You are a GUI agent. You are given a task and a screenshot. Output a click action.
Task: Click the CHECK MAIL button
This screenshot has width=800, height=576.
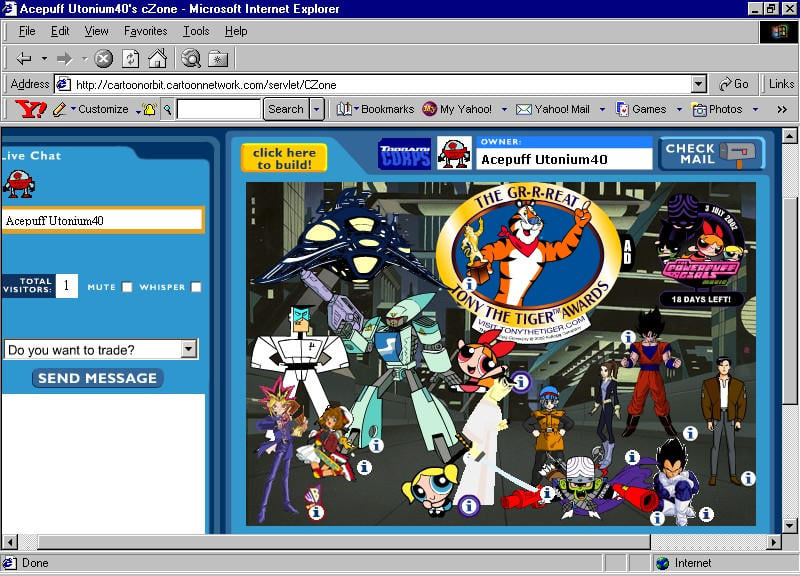[712, 153]
